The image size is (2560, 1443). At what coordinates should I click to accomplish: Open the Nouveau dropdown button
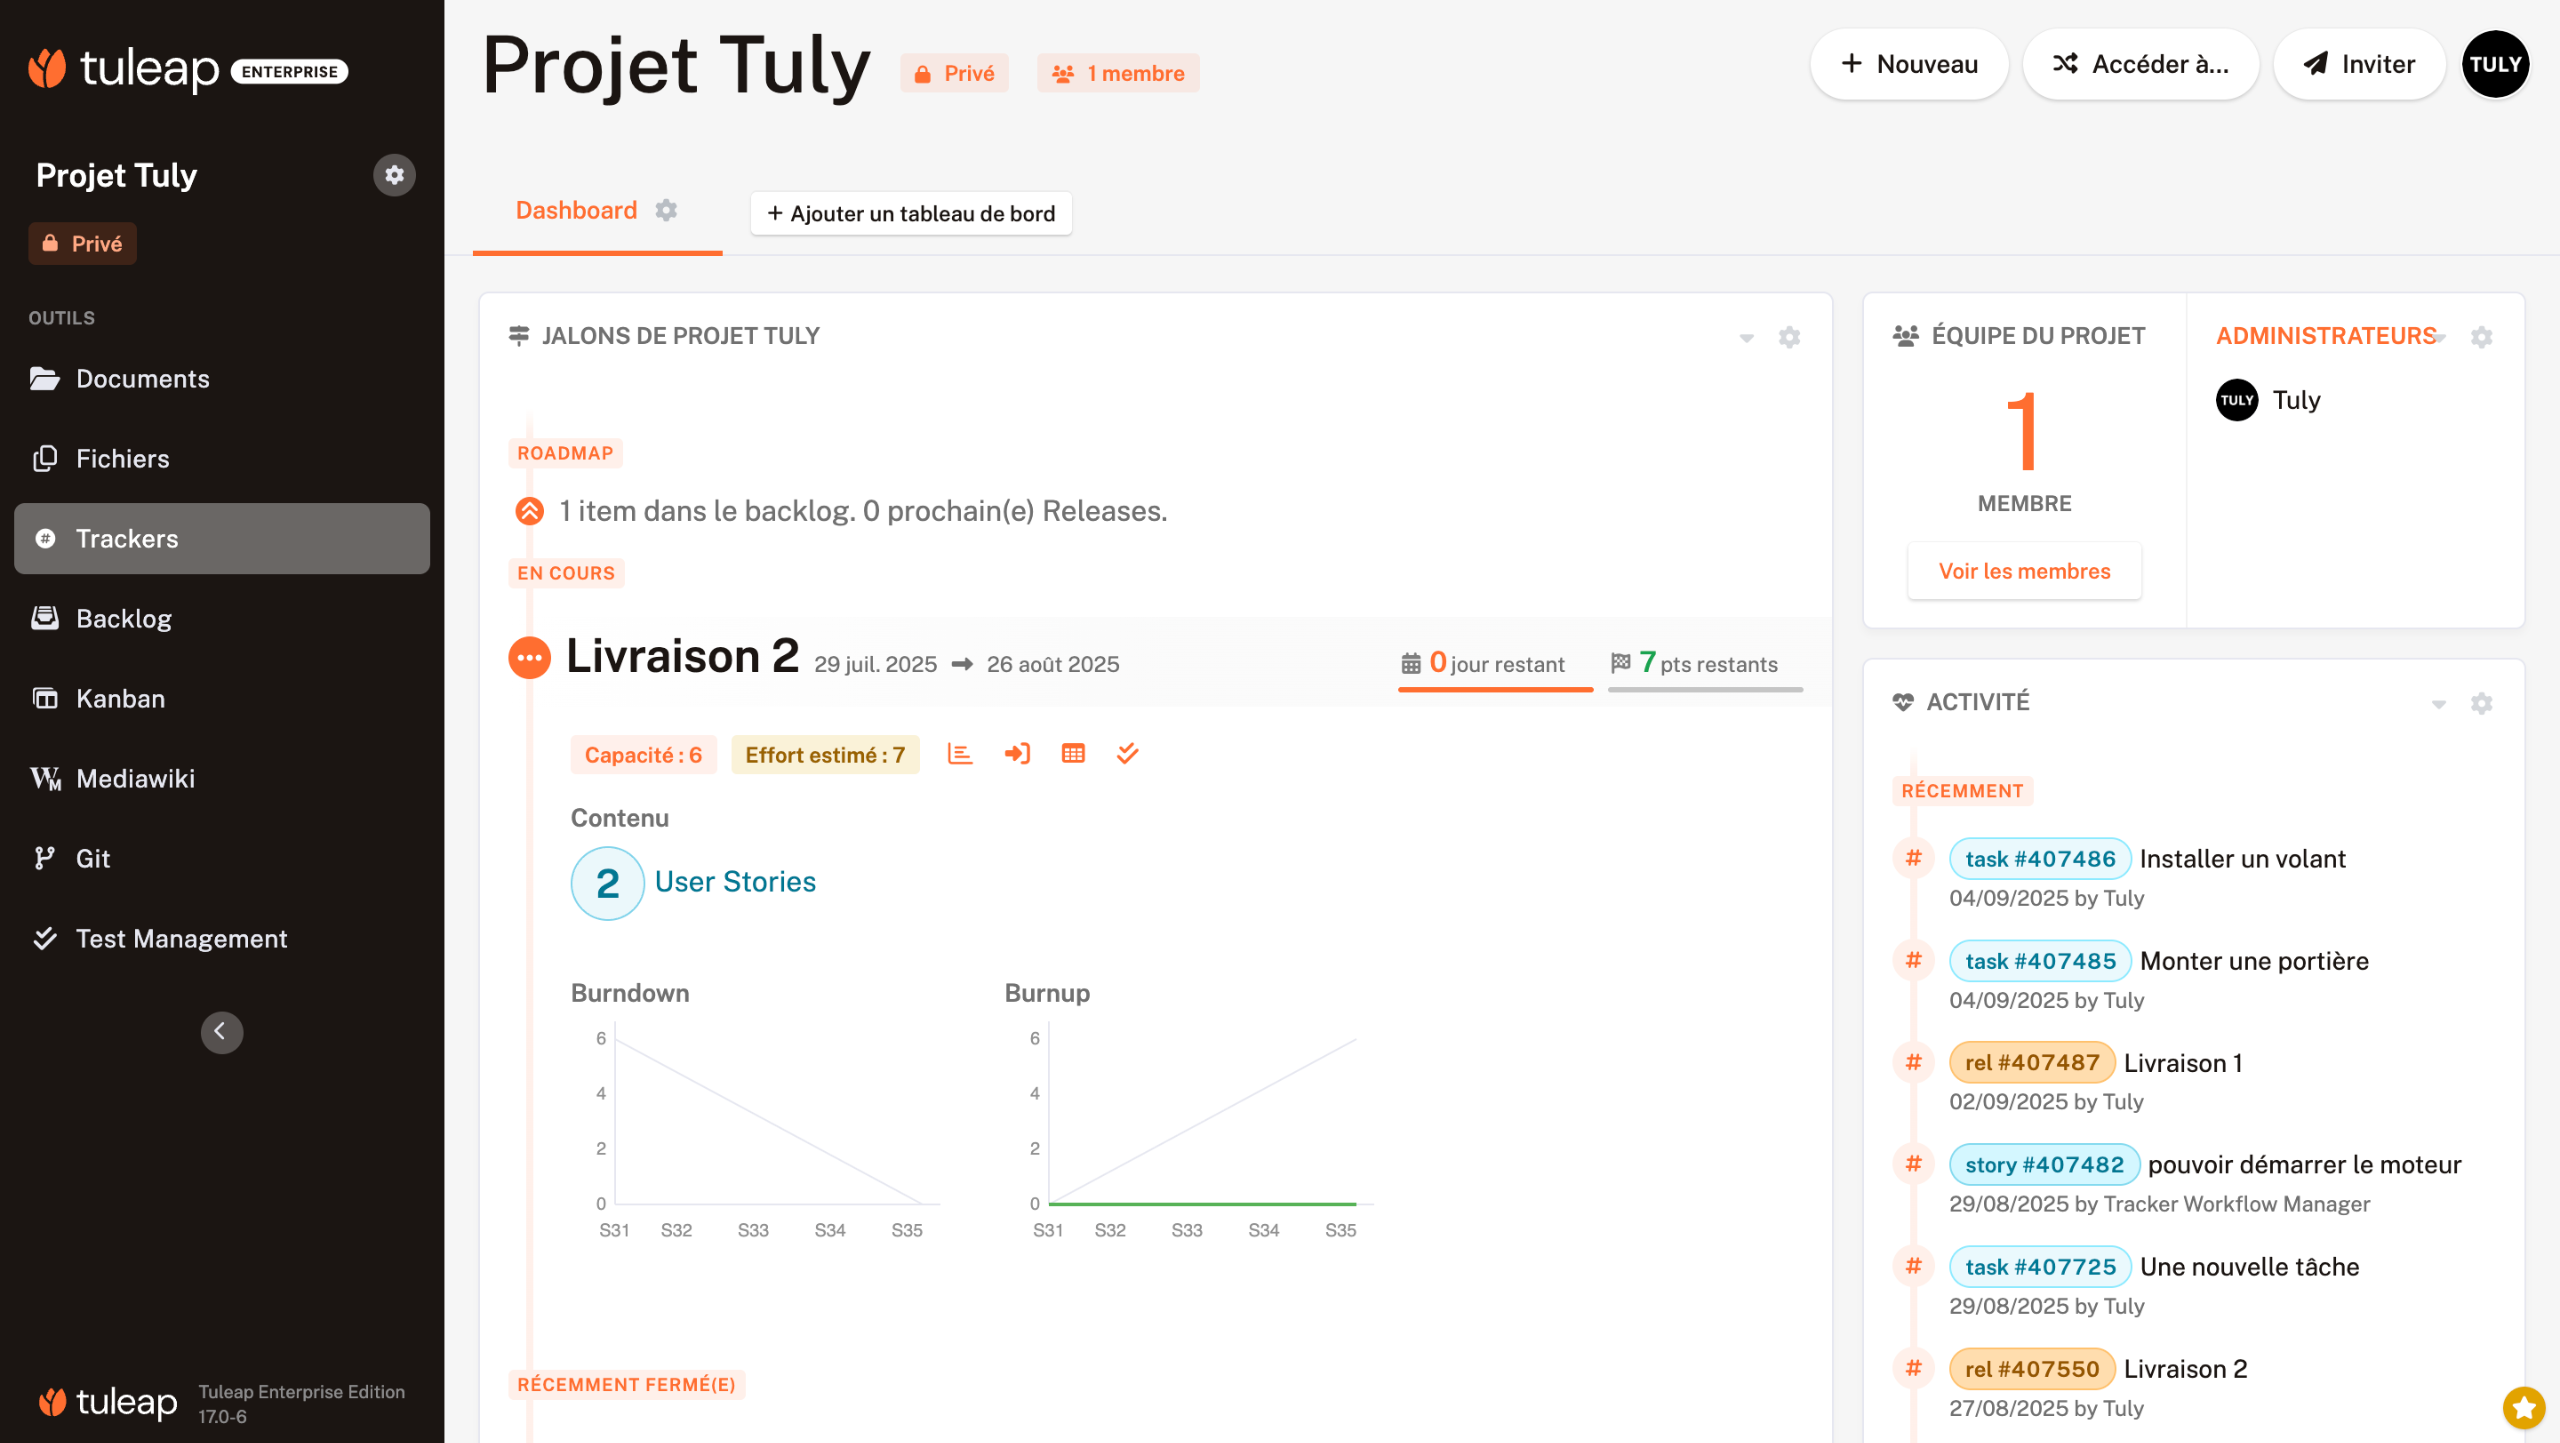click(1908, 64)
